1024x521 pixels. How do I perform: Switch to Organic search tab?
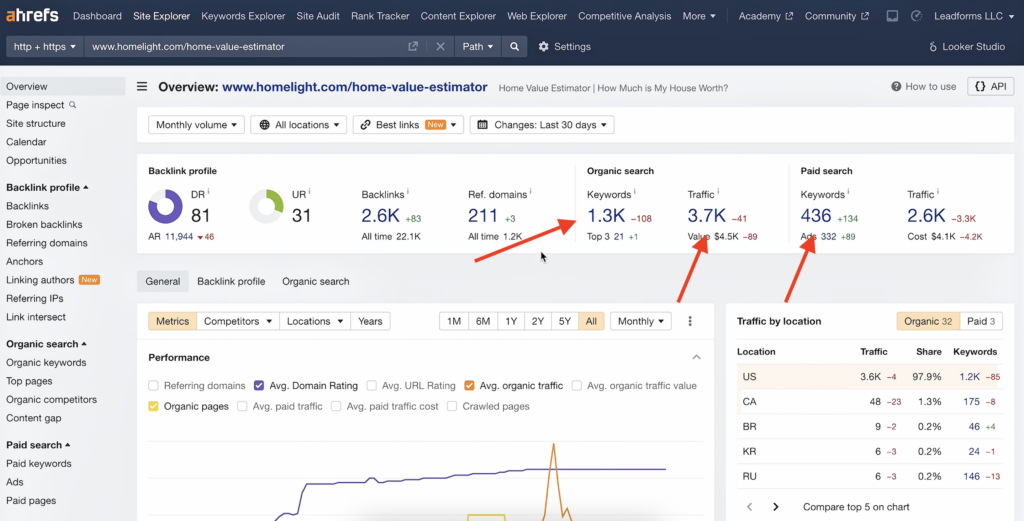click(x=315, y=281)
